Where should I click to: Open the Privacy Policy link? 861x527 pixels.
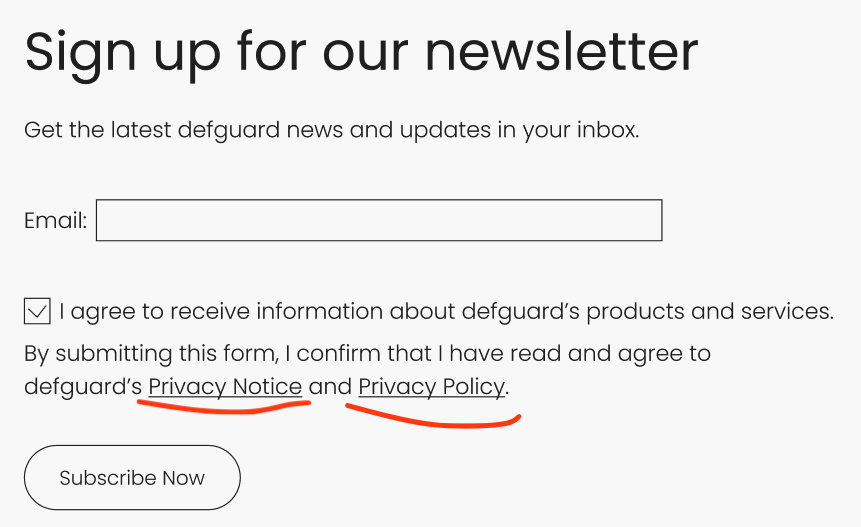[432, 387]
